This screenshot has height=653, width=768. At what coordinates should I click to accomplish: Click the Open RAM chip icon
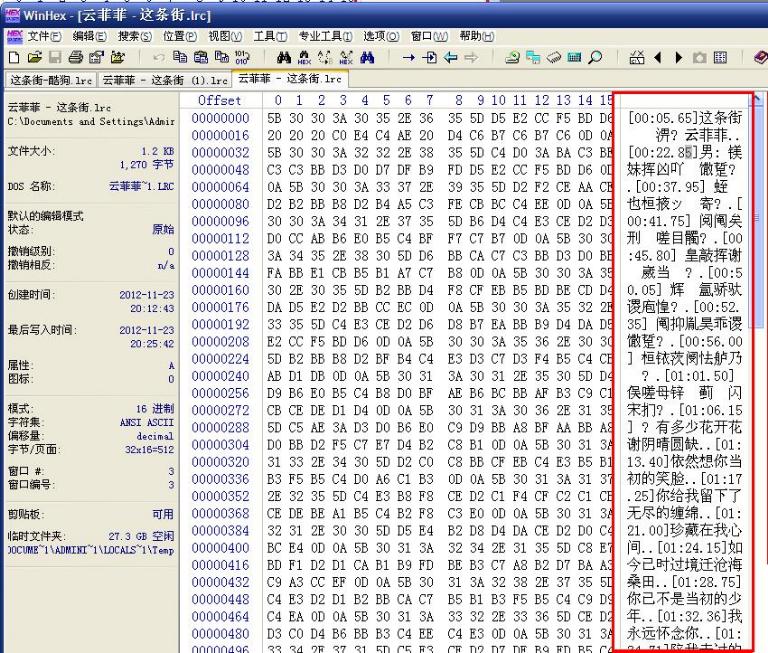click(x=553, y=58)
